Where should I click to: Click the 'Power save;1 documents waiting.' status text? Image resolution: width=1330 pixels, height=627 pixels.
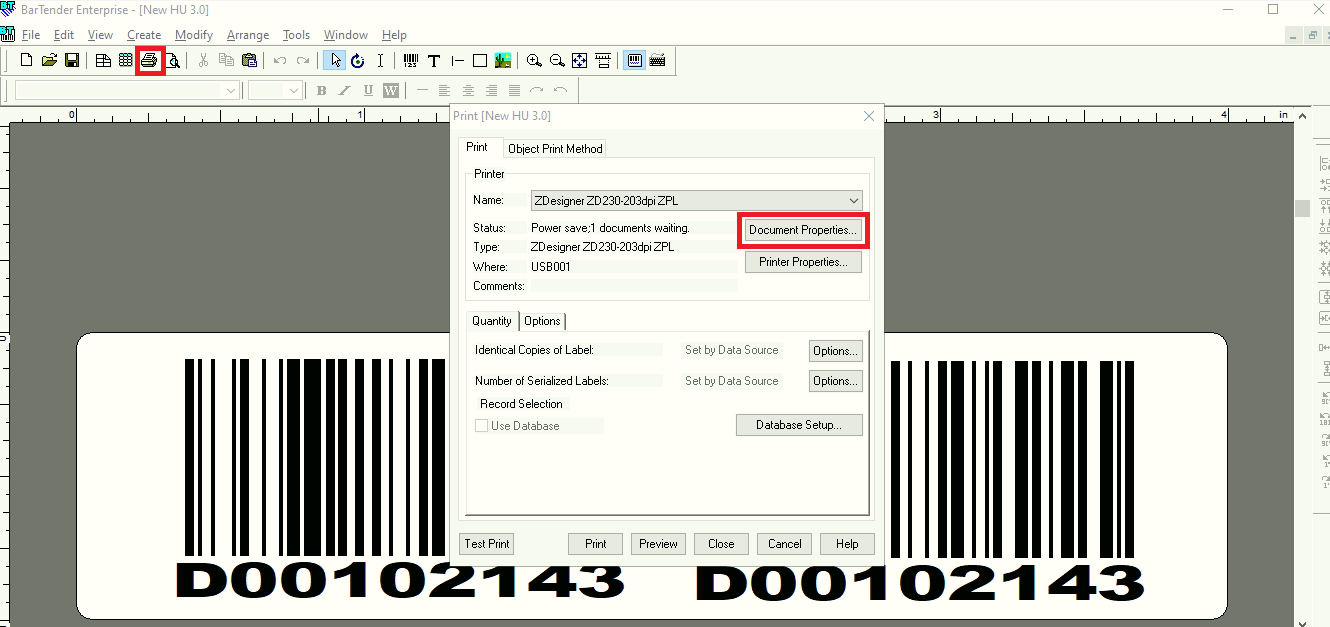[610, 228]
